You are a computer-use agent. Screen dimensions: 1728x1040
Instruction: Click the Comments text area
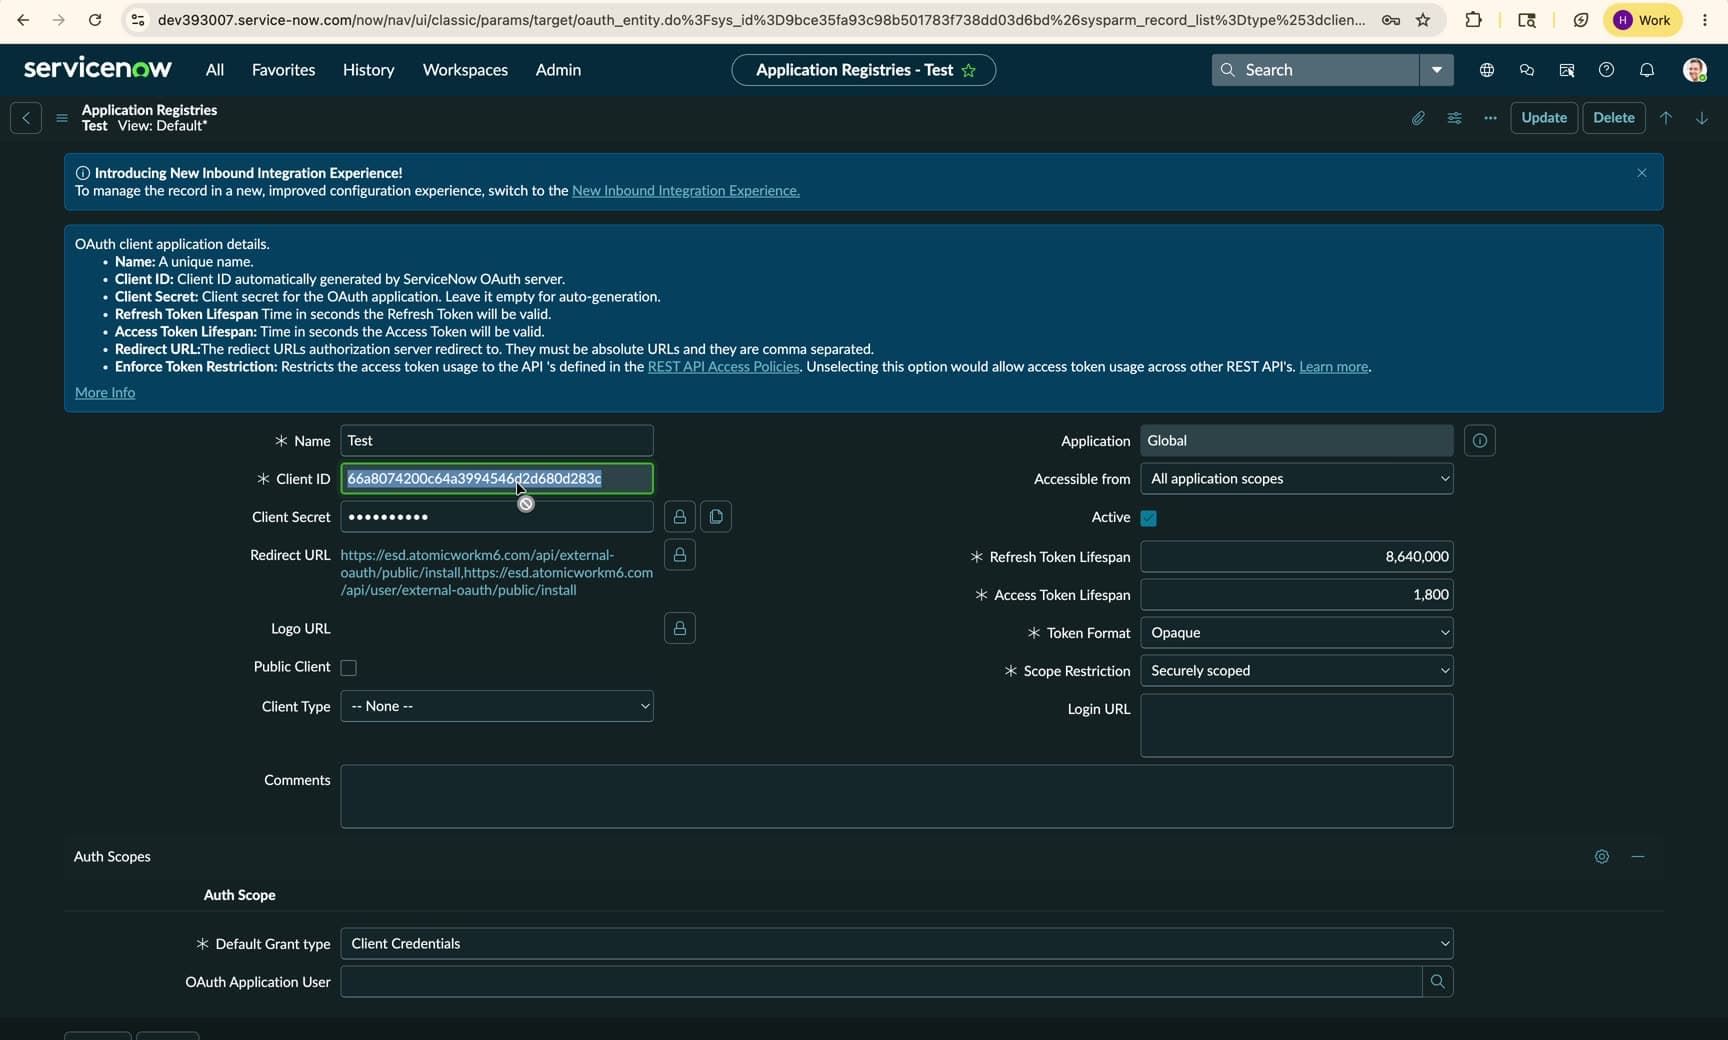tap(897, 797)
